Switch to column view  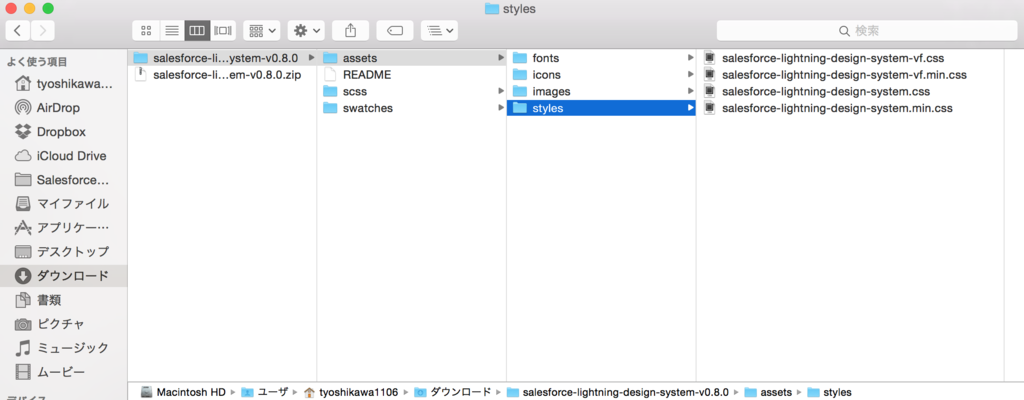coord(197,30)
